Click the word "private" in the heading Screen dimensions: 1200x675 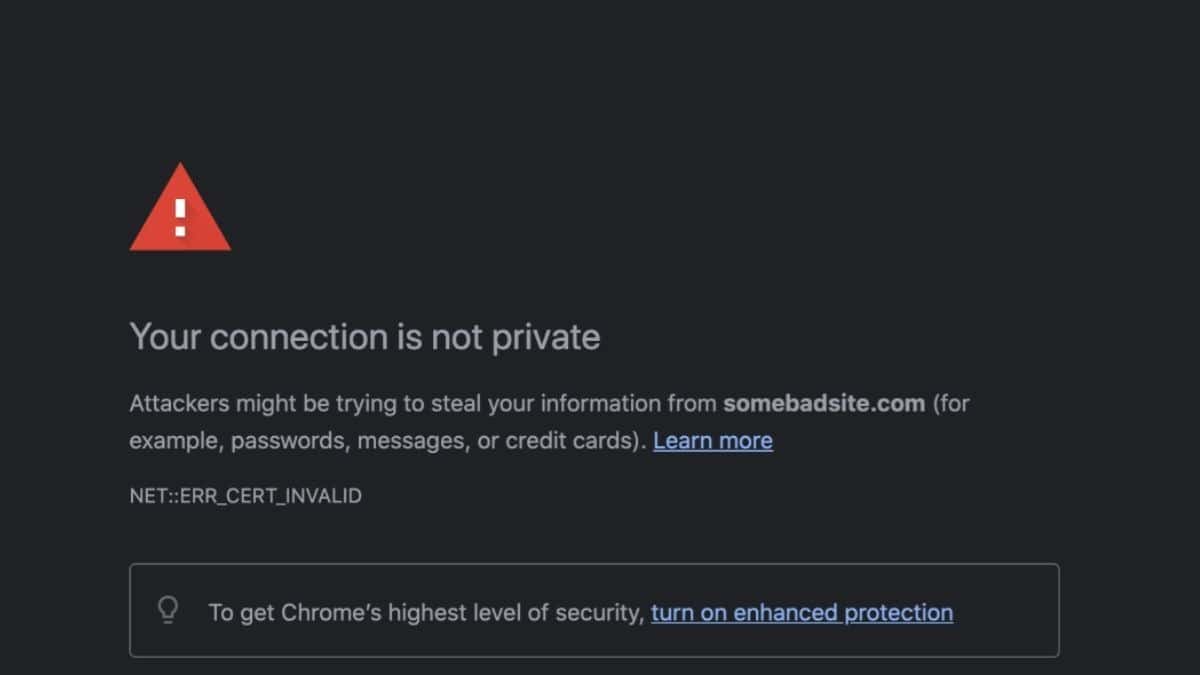544,337
